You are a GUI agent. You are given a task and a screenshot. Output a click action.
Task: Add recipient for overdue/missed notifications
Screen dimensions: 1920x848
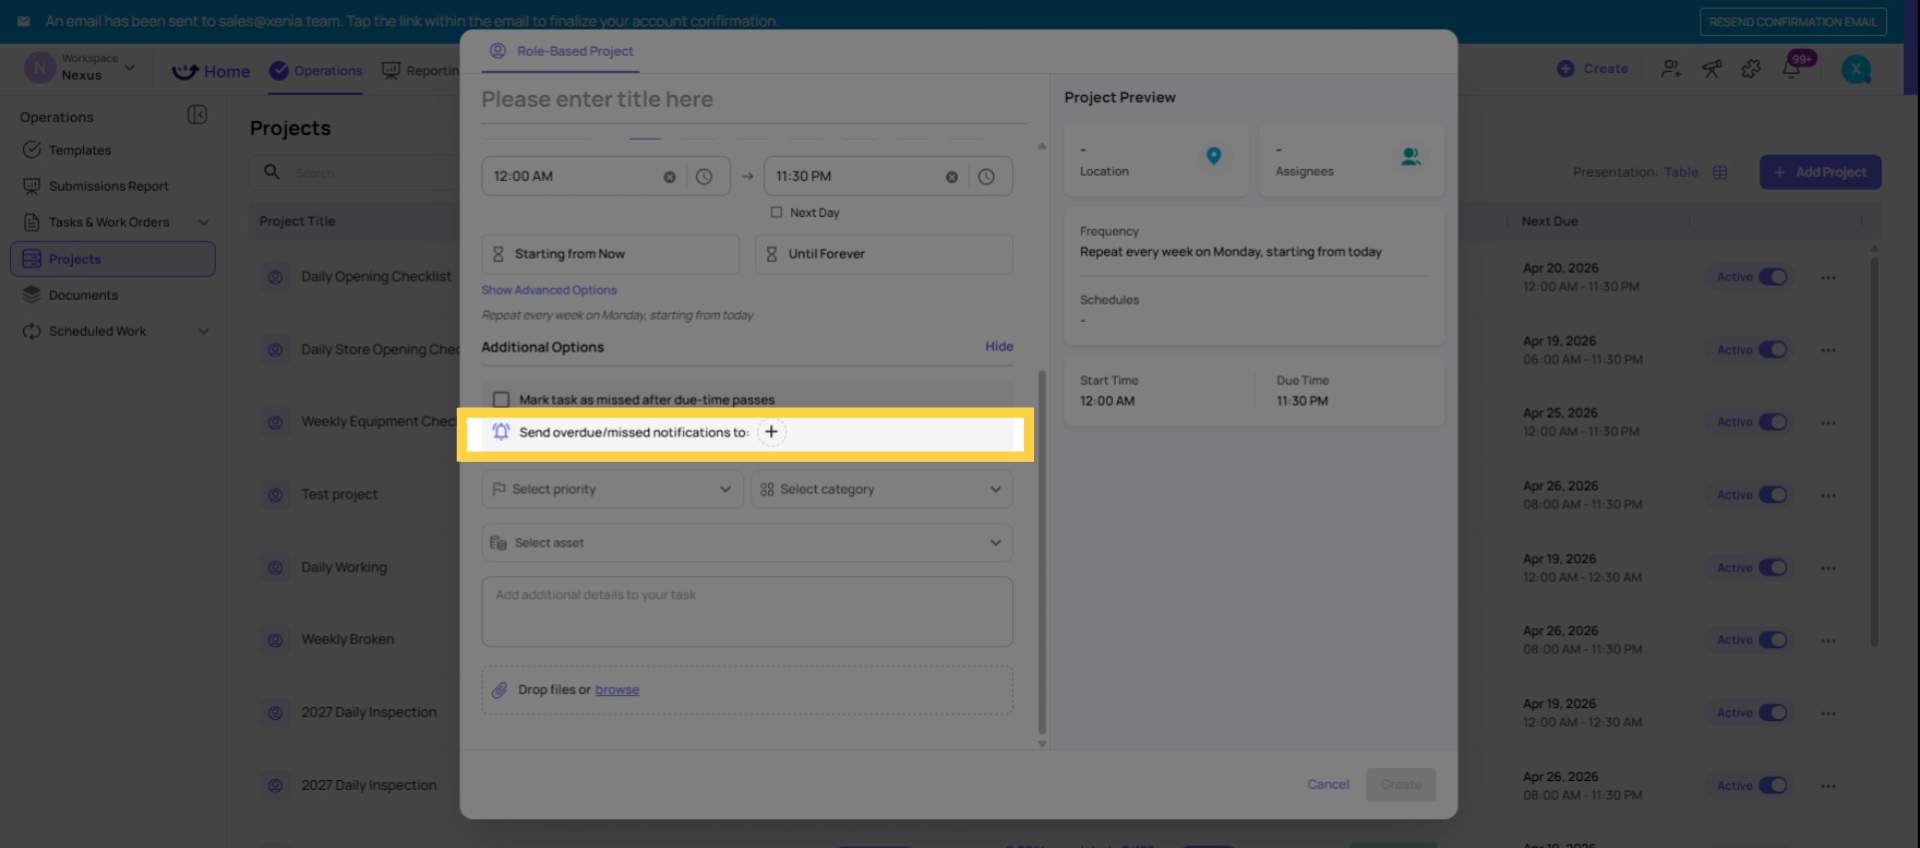point(771,432)
